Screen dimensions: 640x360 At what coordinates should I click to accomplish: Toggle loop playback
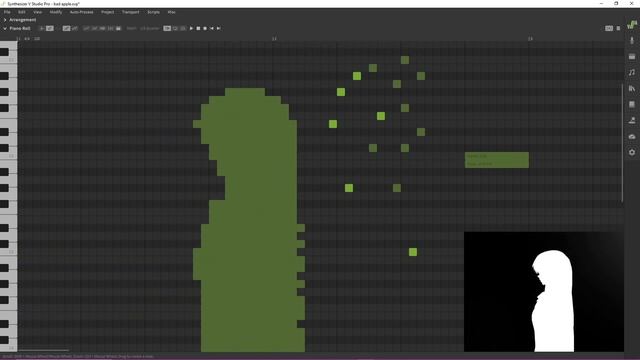tap(176, 28)
